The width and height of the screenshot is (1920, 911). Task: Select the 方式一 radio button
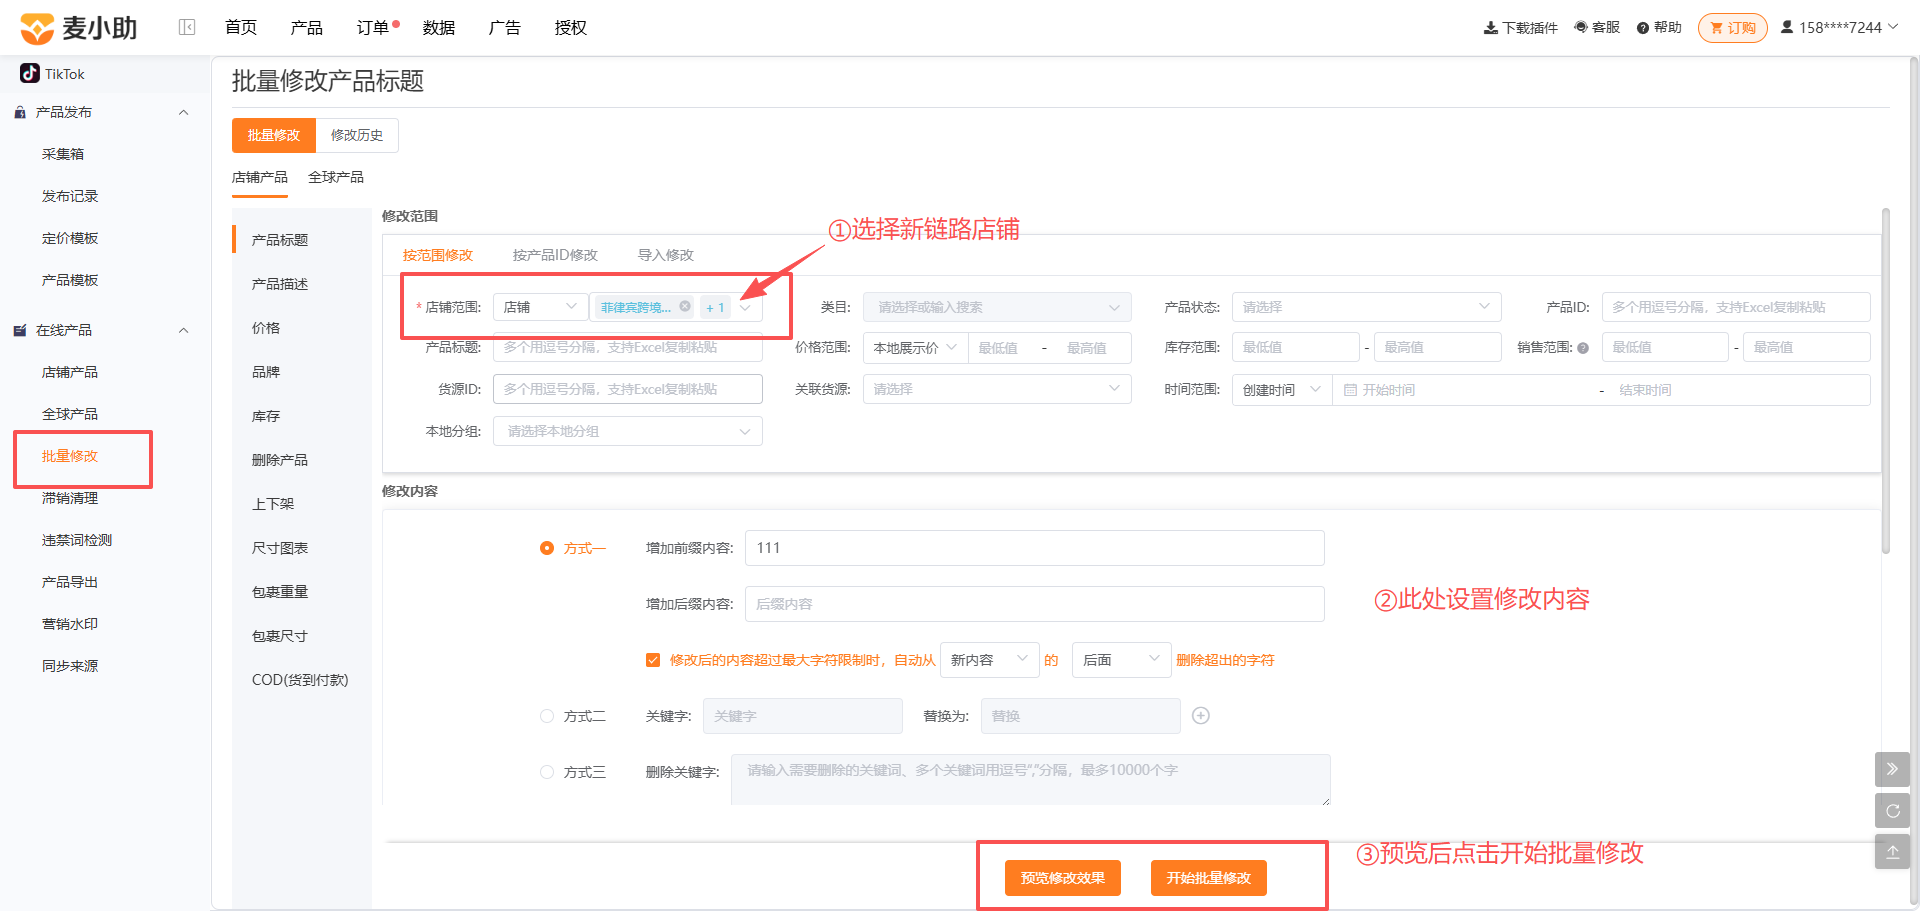(x=547, y=548)
